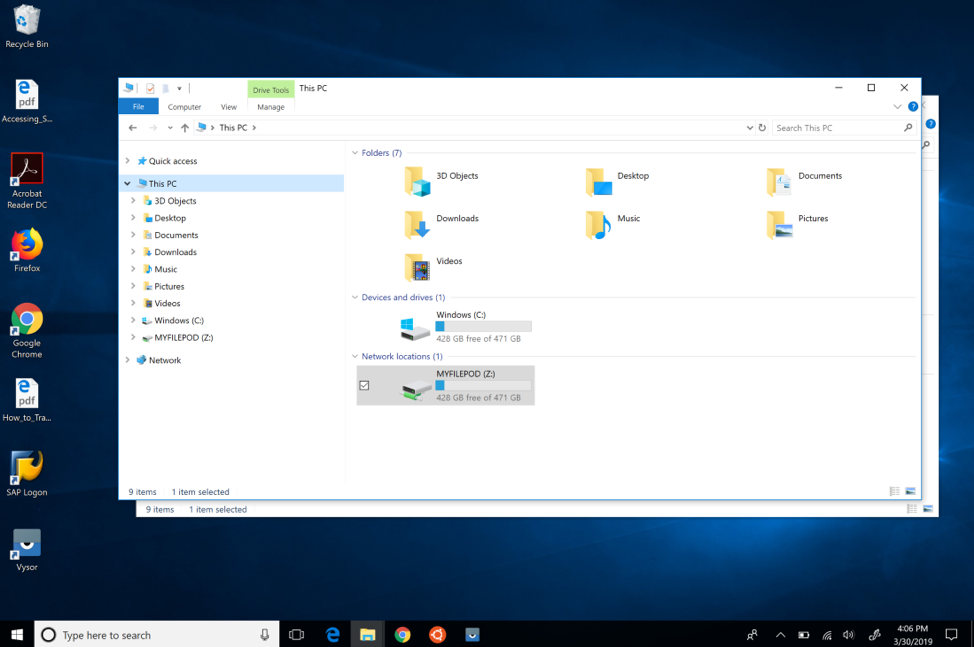The height and width of the screenshot is (647, 974).
Task: Click the Windows (C:) usage bar
Action: coord(483,327)
